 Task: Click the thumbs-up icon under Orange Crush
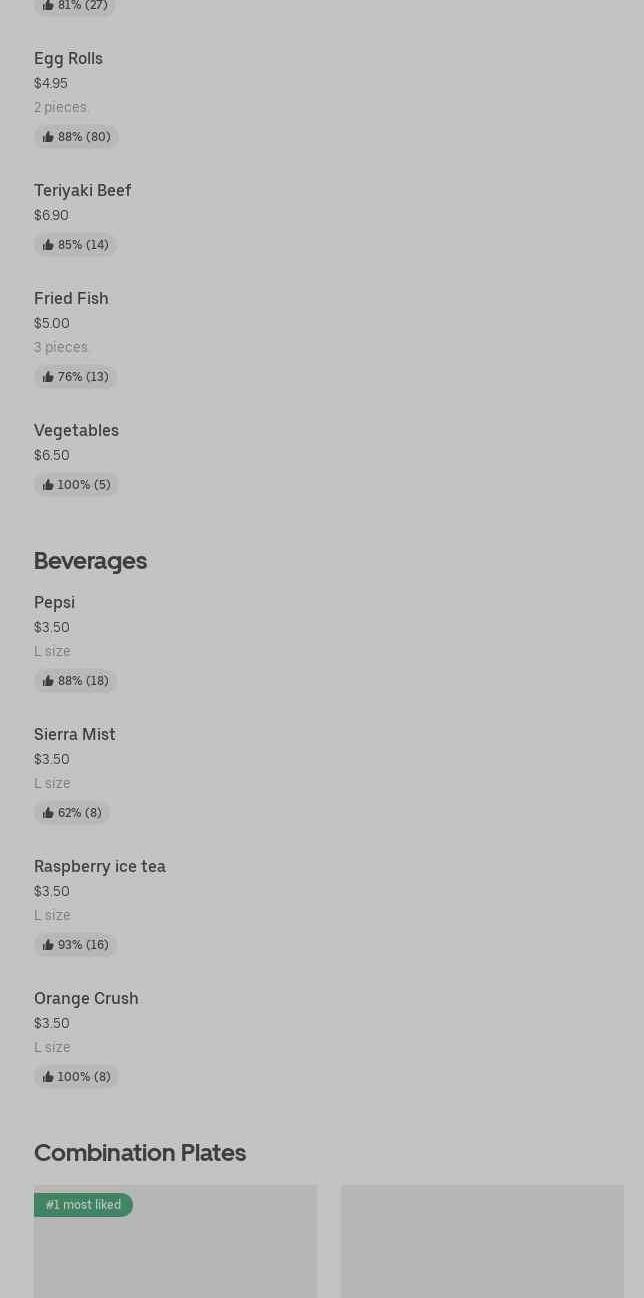coord(48,1077)
